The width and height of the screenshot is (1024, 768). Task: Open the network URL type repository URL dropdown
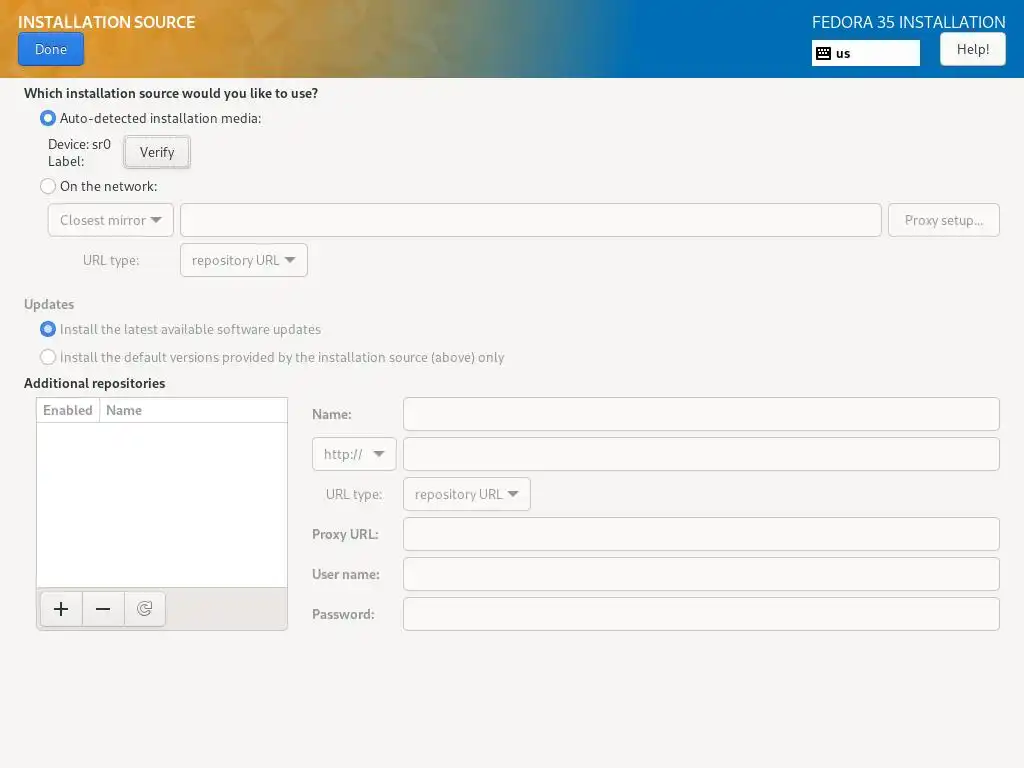244,260
